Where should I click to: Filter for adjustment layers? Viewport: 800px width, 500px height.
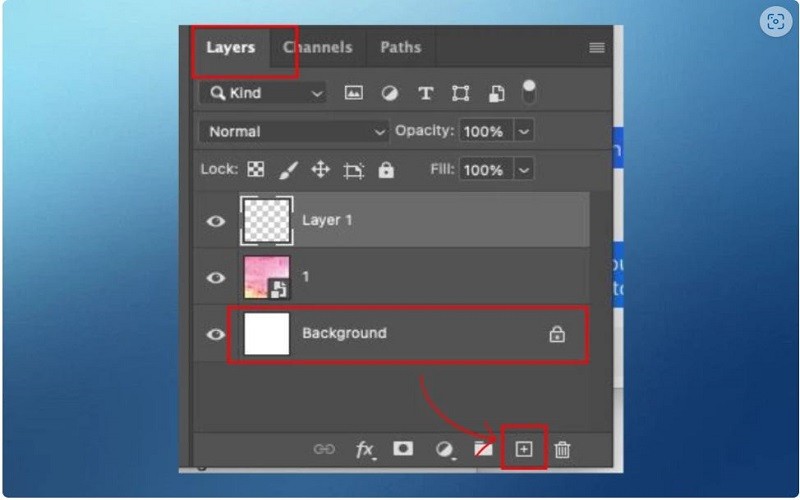(390, 93)
